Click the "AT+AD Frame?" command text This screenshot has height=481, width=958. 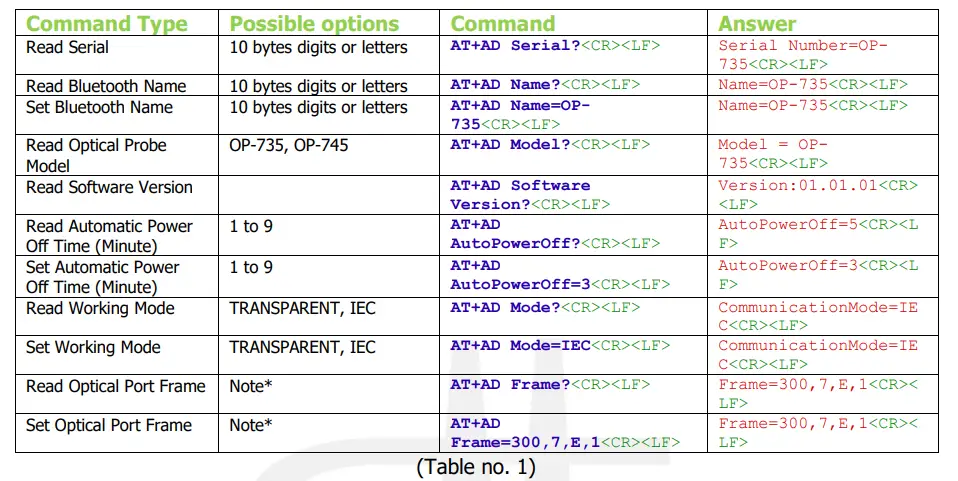click(x=508, y=385)
